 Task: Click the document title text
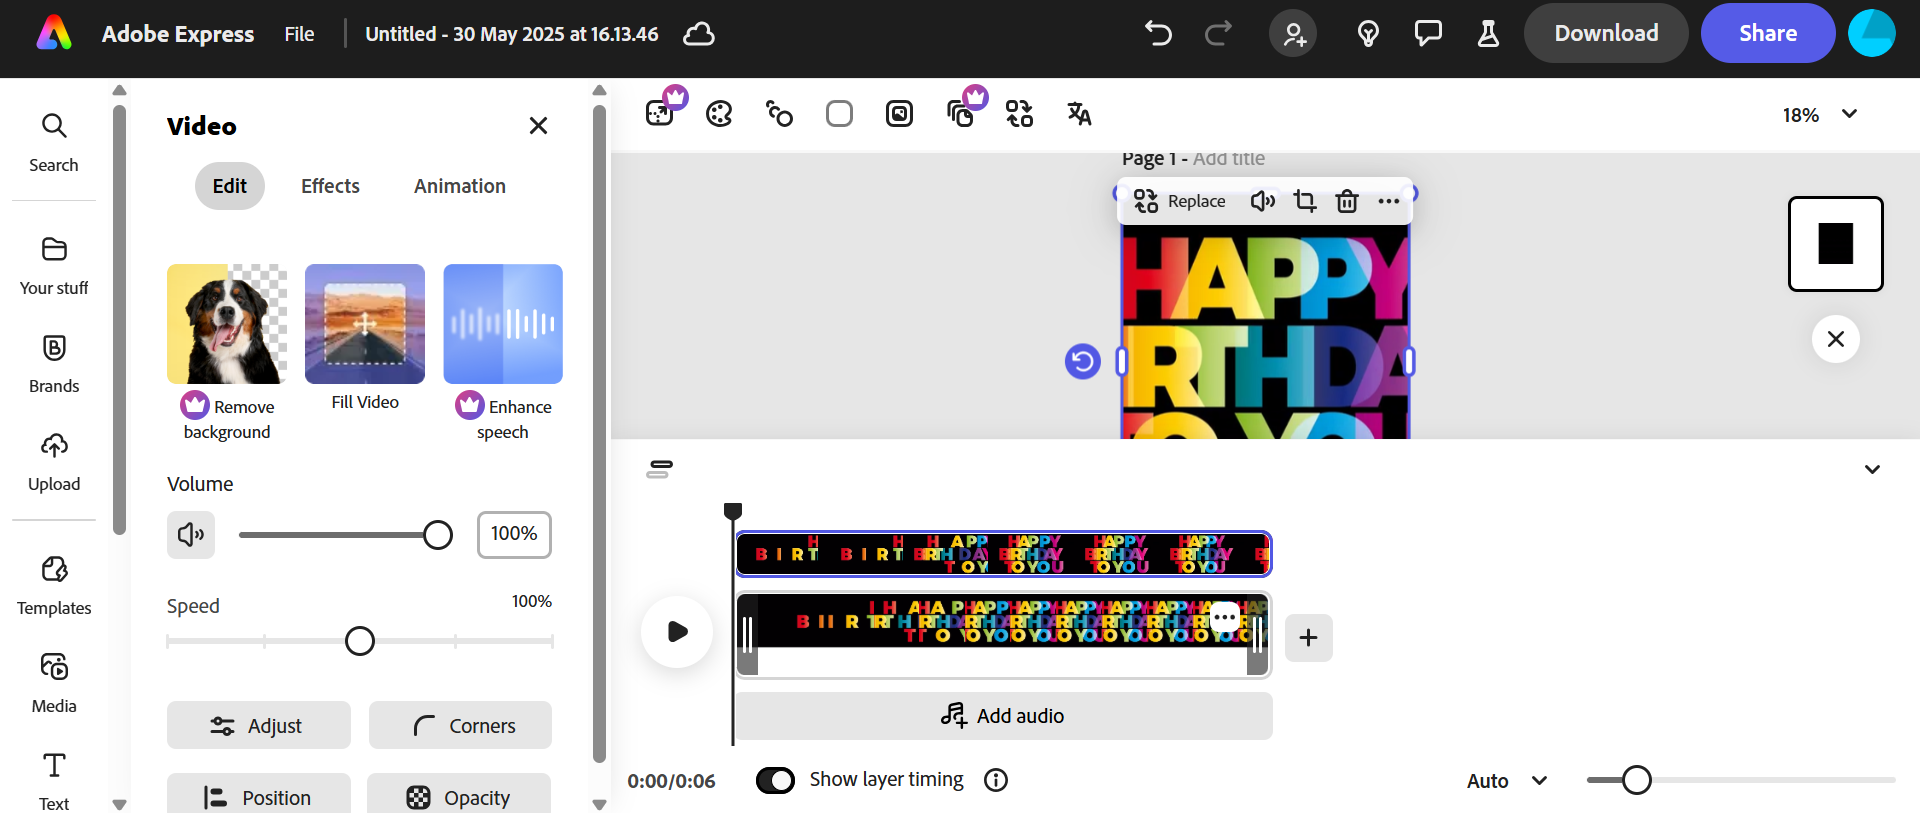pos(512,34)
